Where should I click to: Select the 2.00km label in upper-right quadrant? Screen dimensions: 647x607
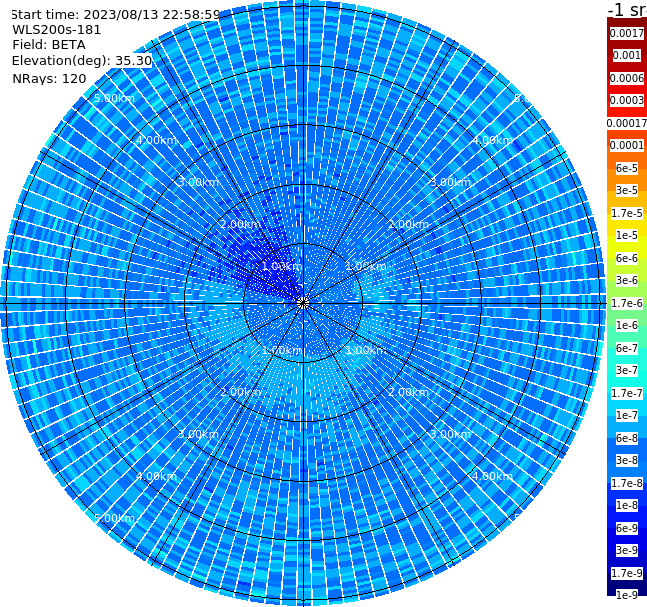tap(408, 224)
